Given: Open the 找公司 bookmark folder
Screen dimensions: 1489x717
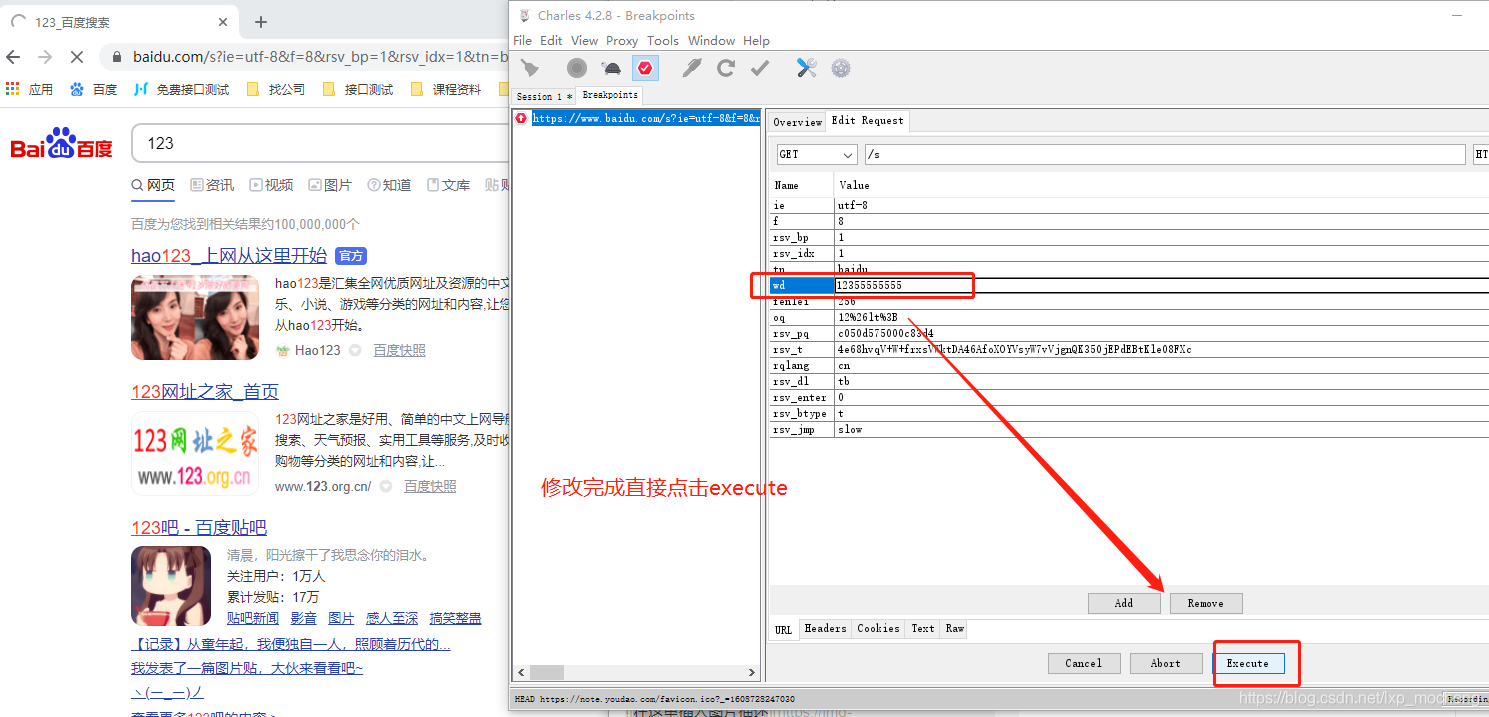Looking at the screenshot, I should click(x=275, y=89).
